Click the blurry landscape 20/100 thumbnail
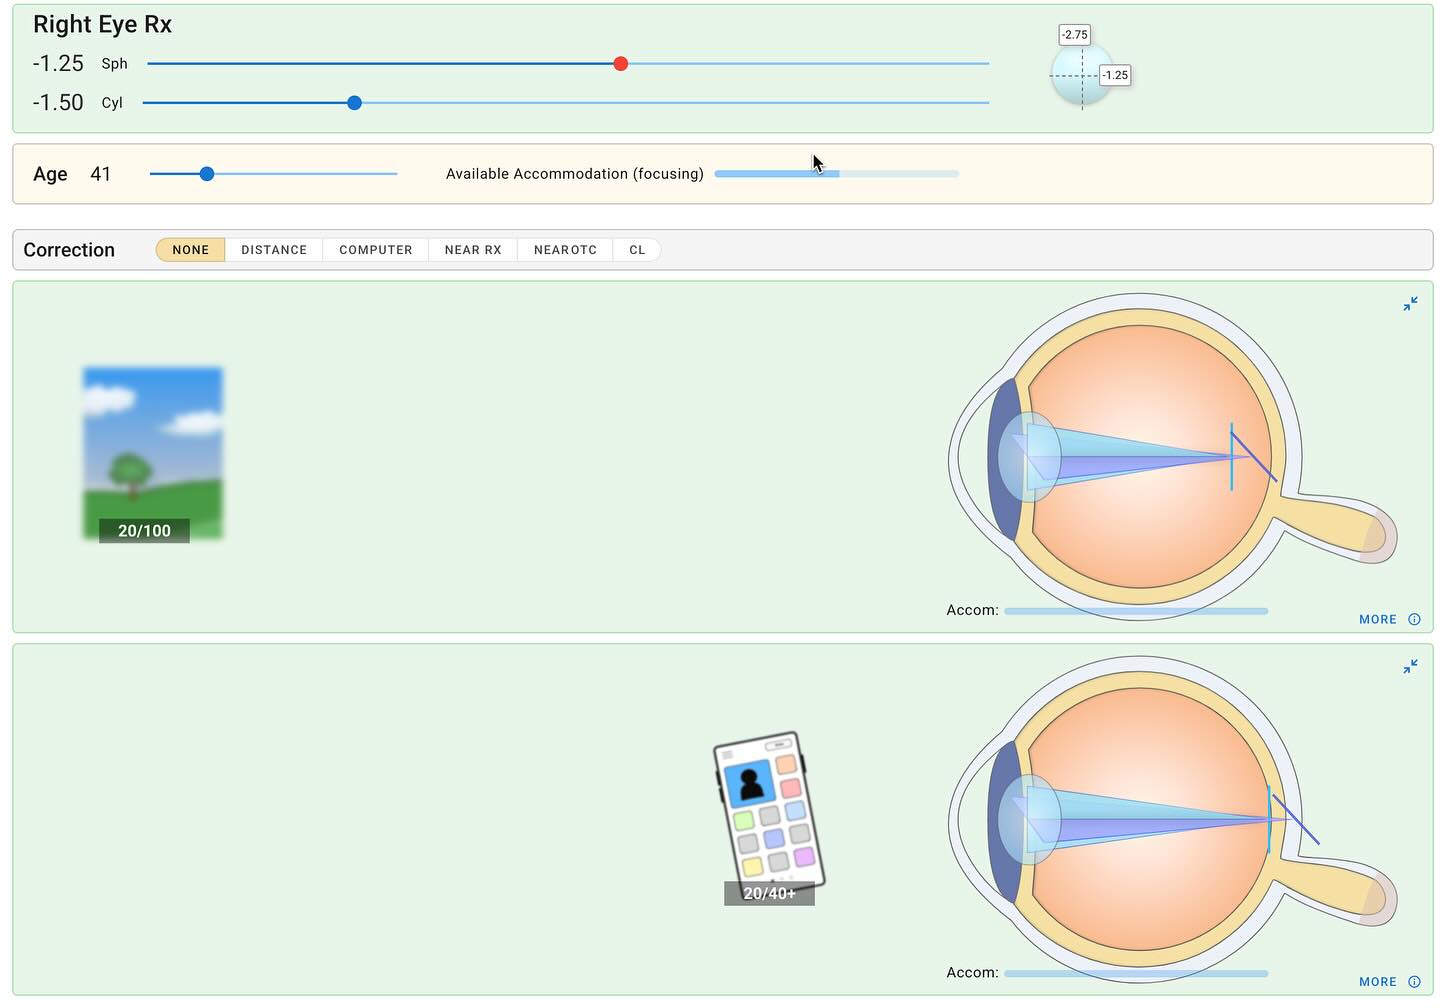The height and width of the screenshot is (1008, 1440). coord(153,454)
